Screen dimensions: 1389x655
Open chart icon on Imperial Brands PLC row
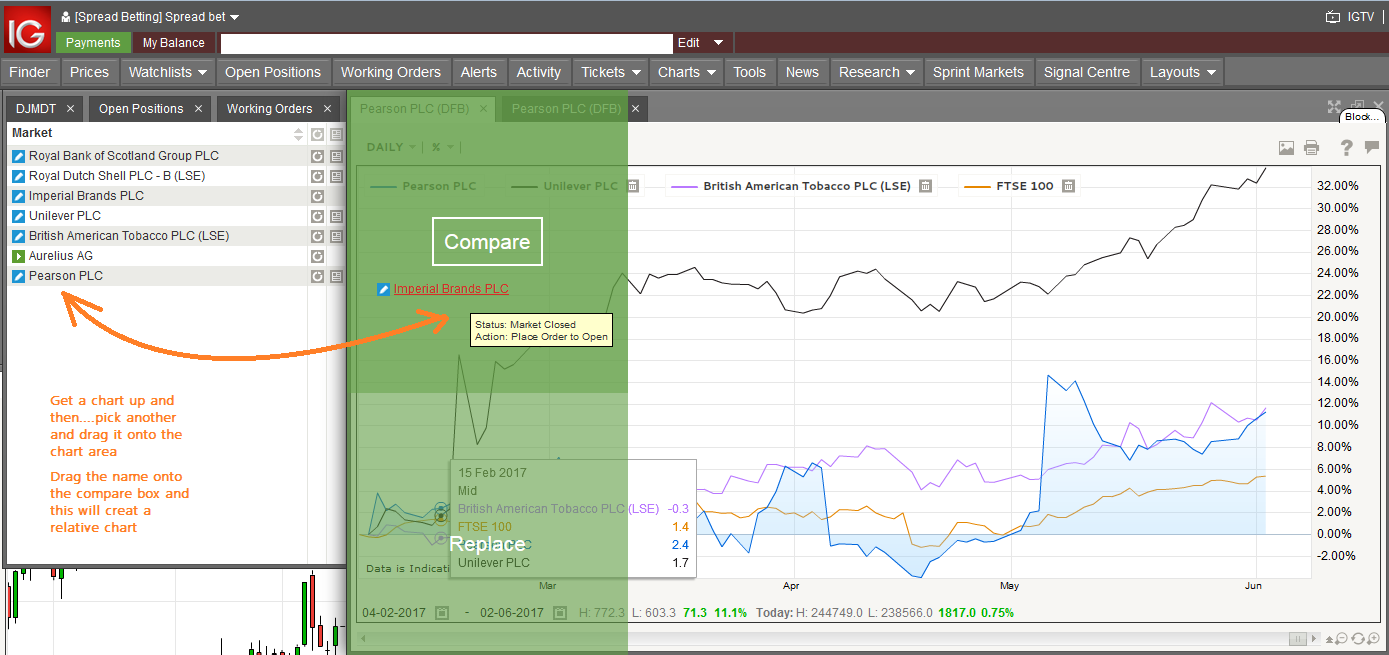(317, 196)
